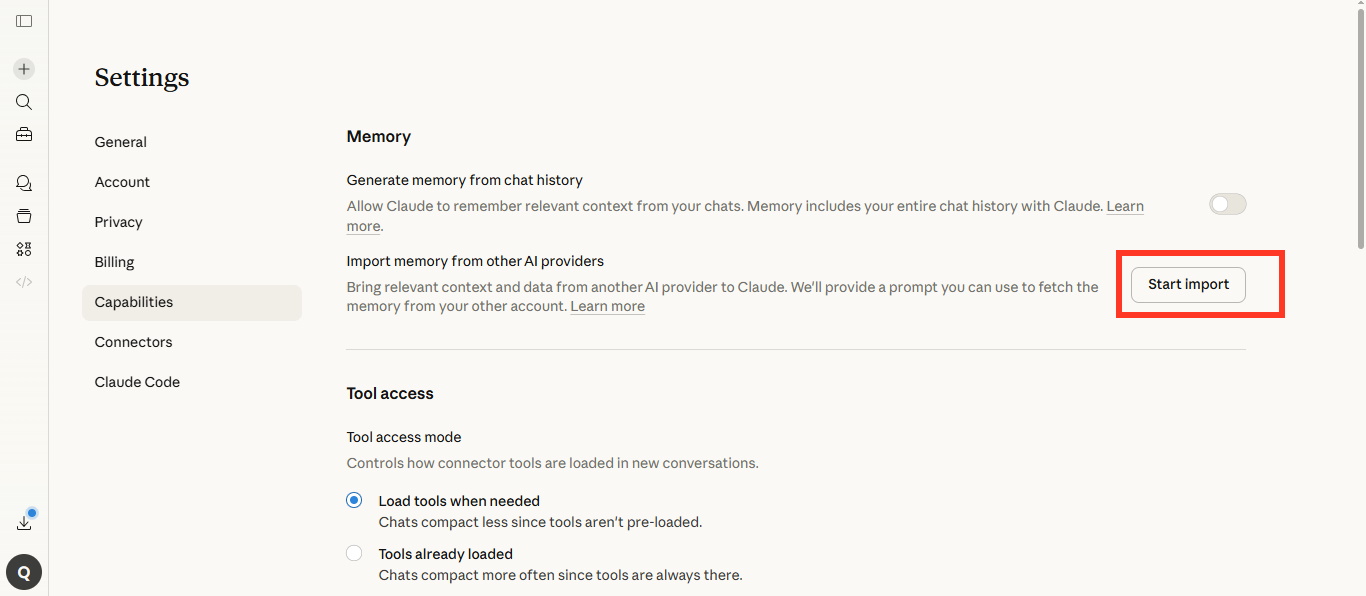Enable Generate memory from chat history

coord(1227,205)
